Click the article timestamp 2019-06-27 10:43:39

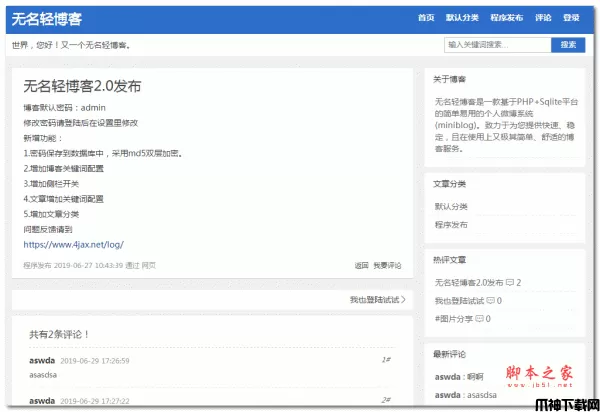(88, 265)
